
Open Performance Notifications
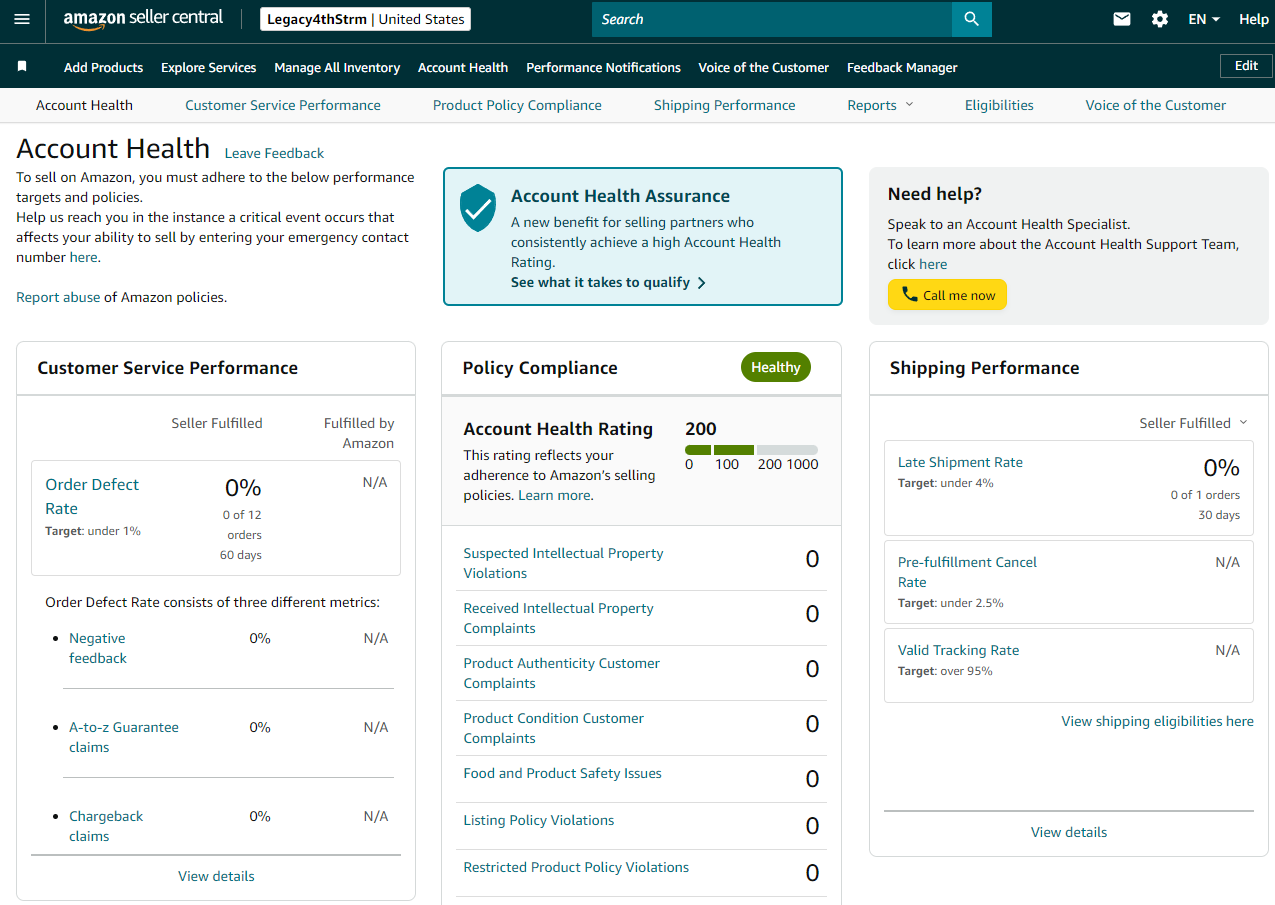603,67
